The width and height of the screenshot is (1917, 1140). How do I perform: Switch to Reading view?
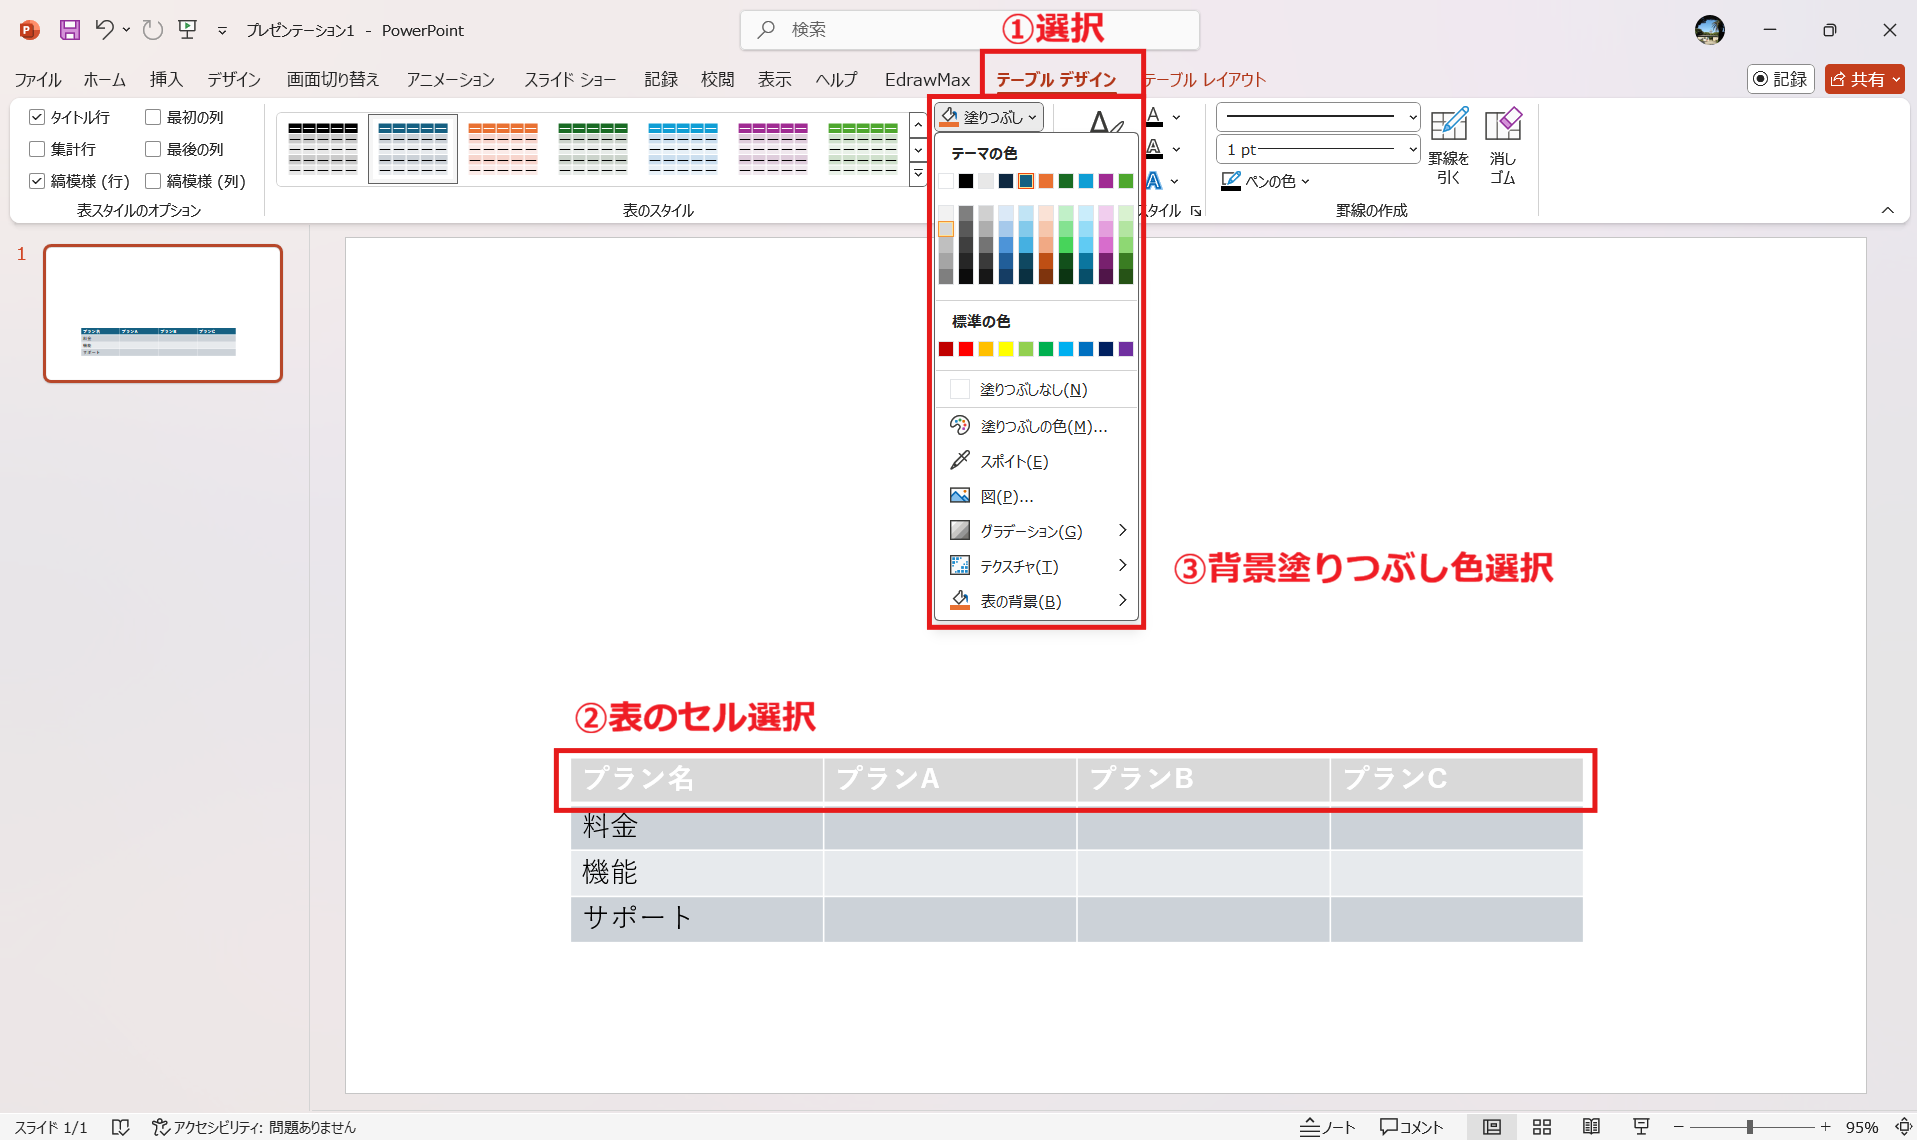tap(1591, 1127)
